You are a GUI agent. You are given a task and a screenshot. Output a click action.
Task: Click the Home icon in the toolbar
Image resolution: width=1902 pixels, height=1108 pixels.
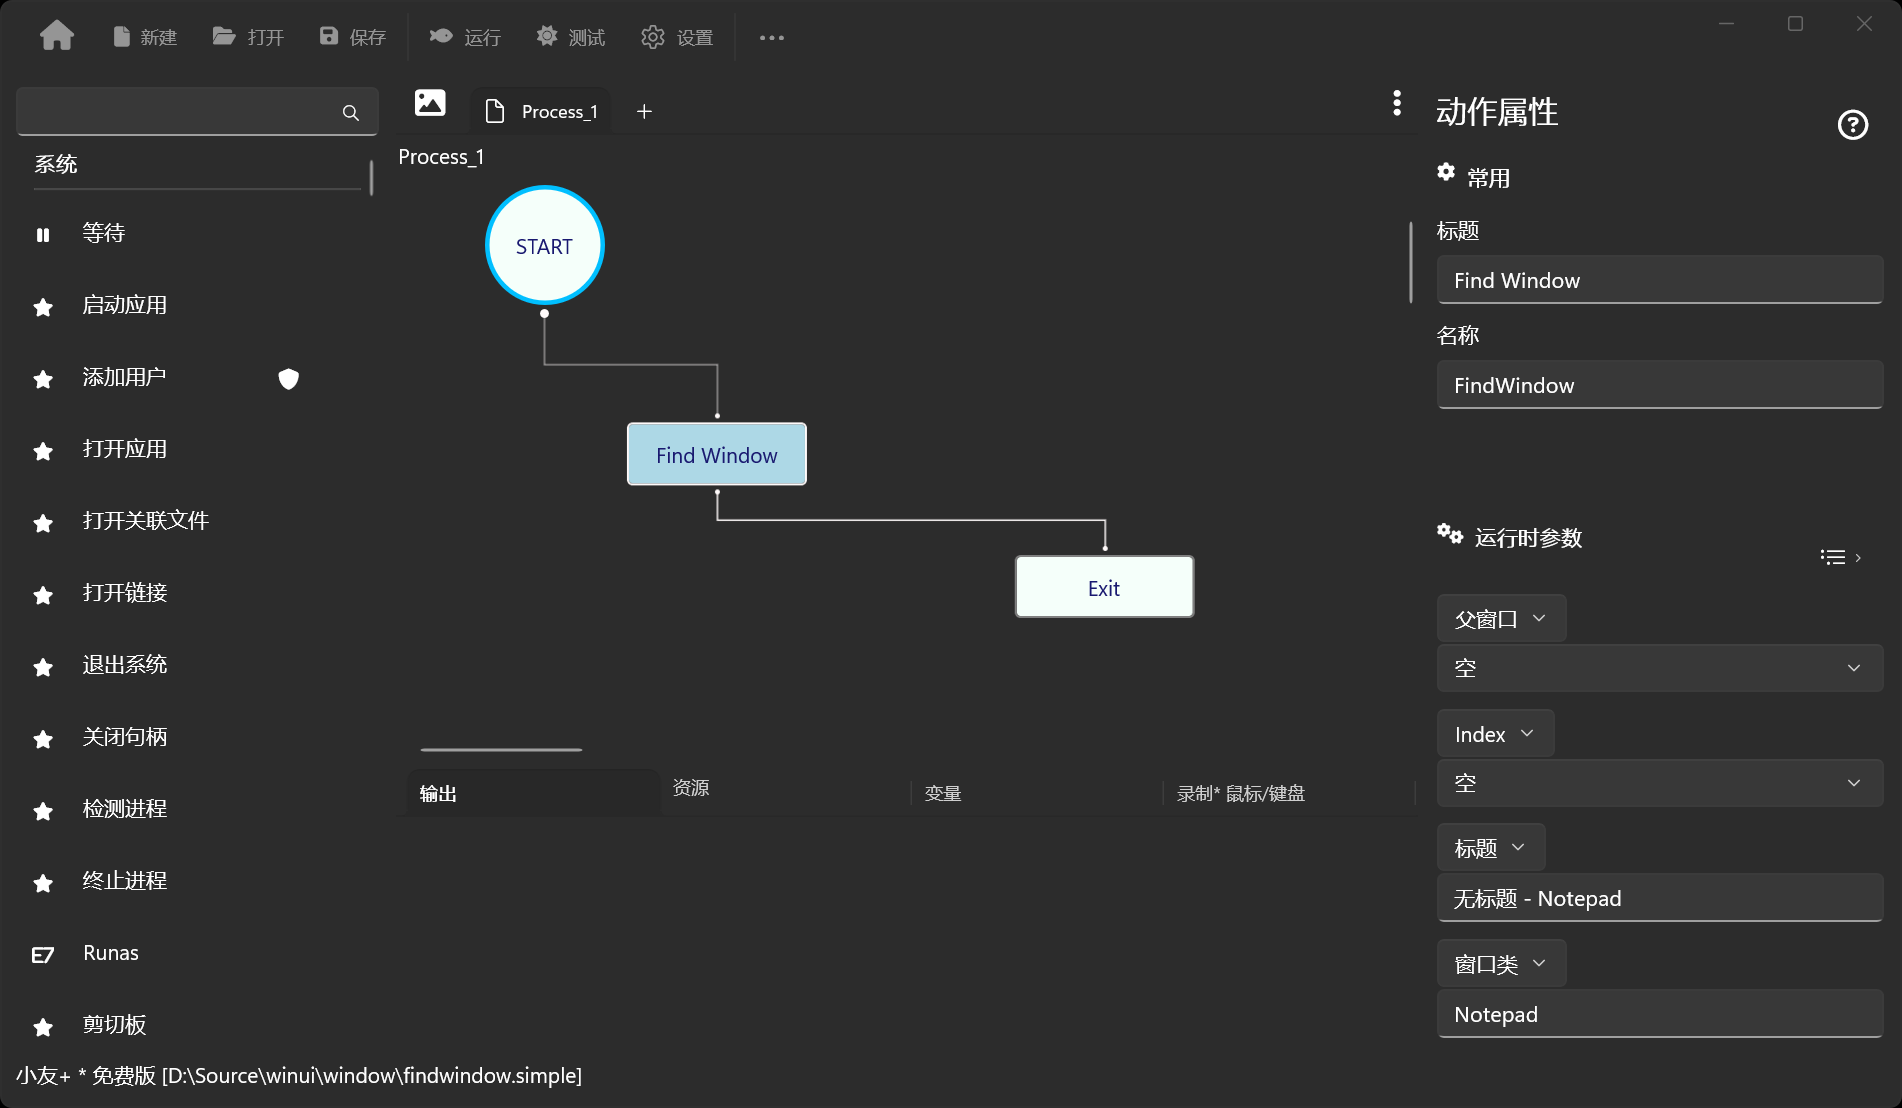pyautogui.click(x=57, y=34)
